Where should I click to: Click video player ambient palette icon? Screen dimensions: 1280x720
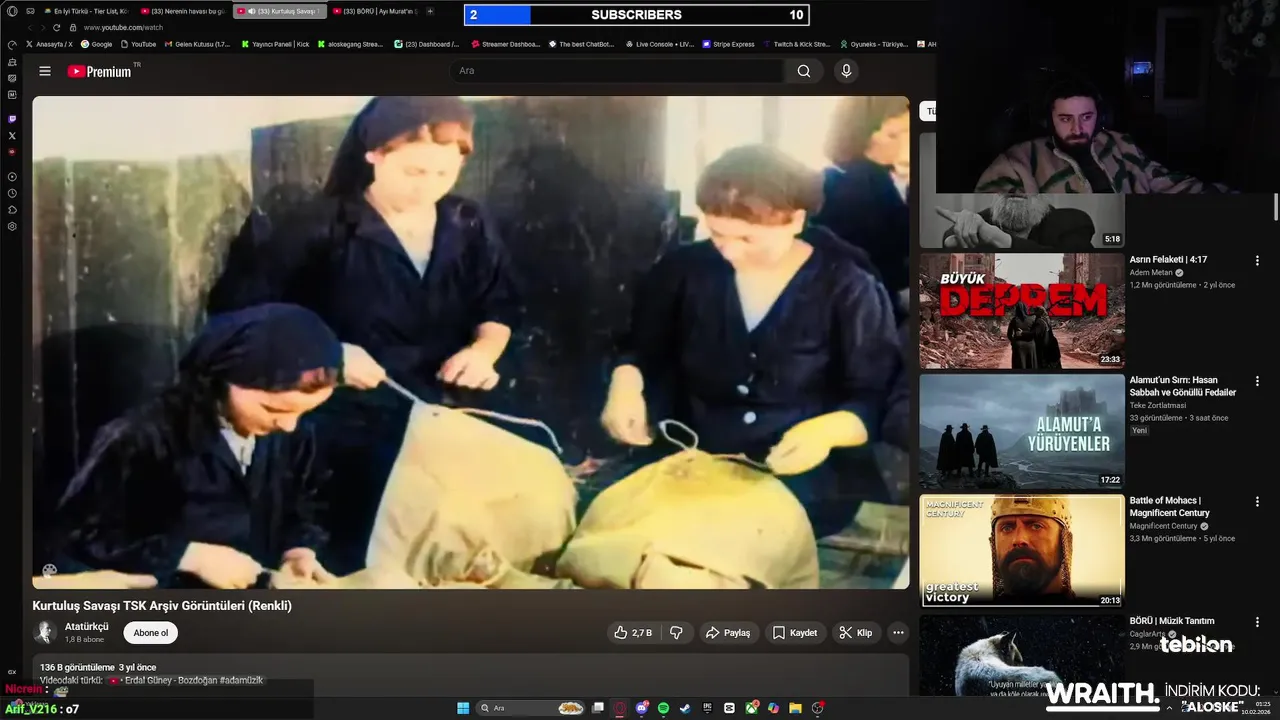click(49, 571)
